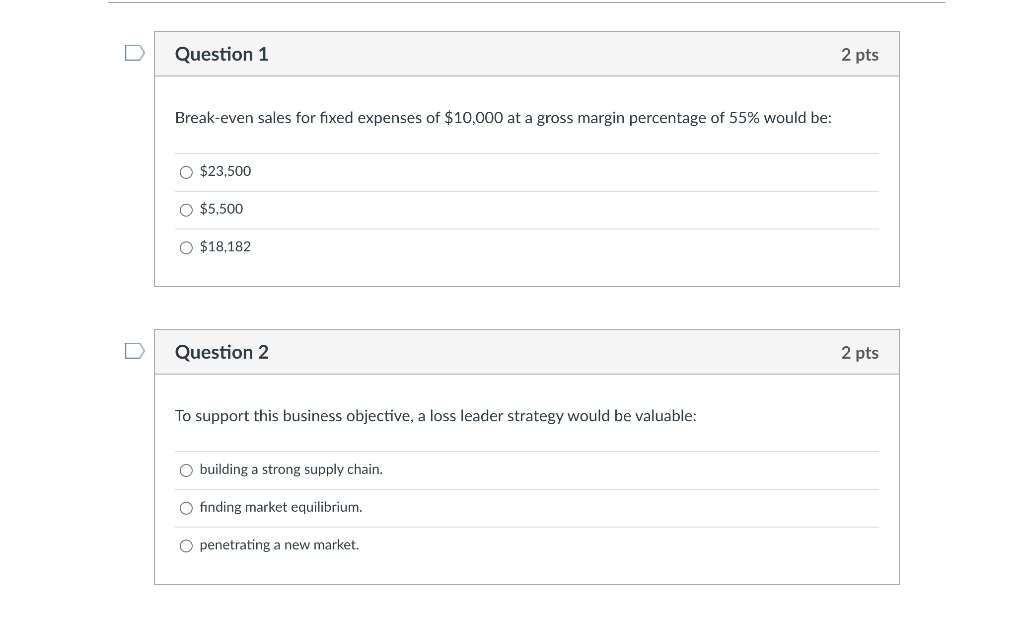Viewport: 1024px width, 617px height.
Task: Click the $5,500 answer text label
Action: [220, 209]
